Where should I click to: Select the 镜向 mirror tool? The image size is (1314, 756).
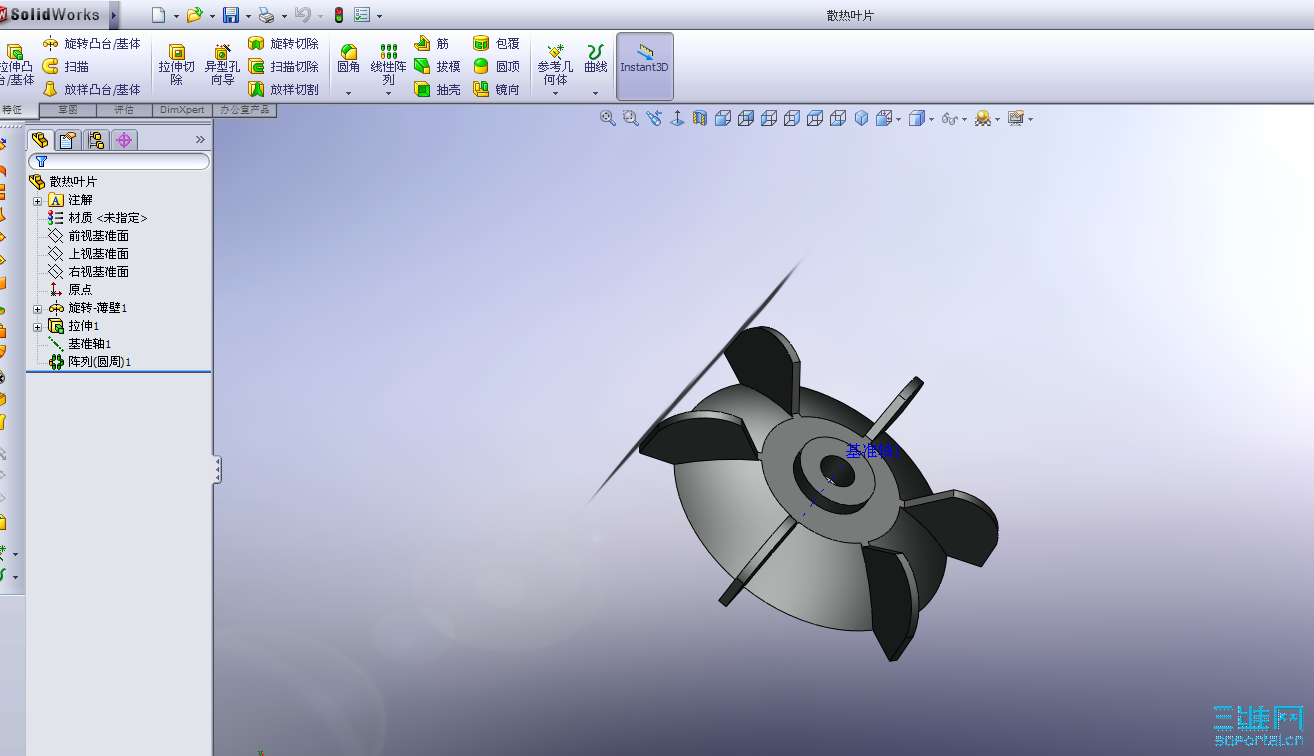pyautogui.click(x=497, y=90)
